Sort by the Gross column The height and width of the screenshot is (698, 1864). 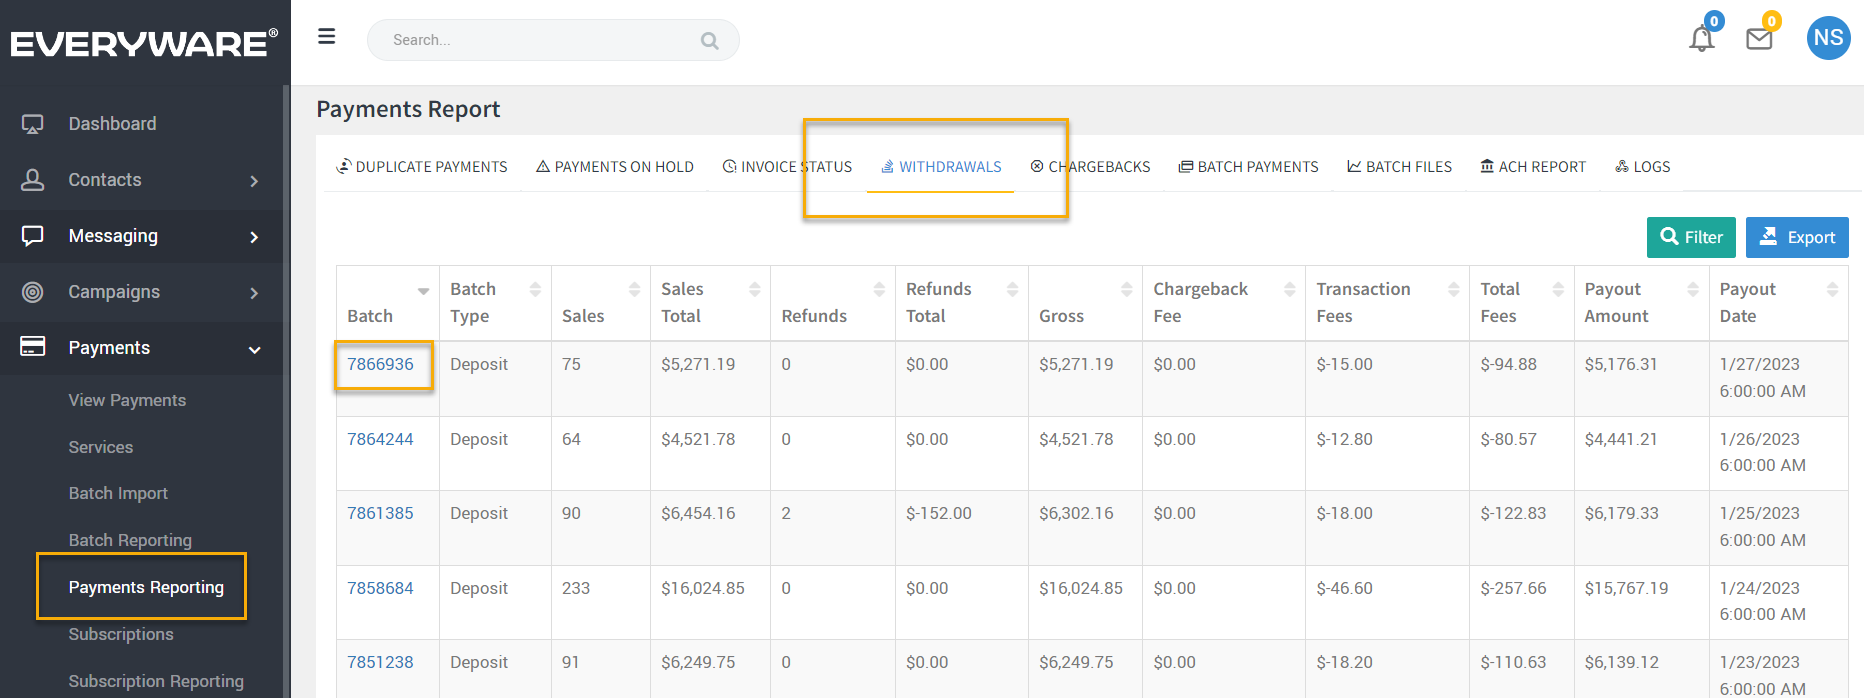click(1127, 289)
